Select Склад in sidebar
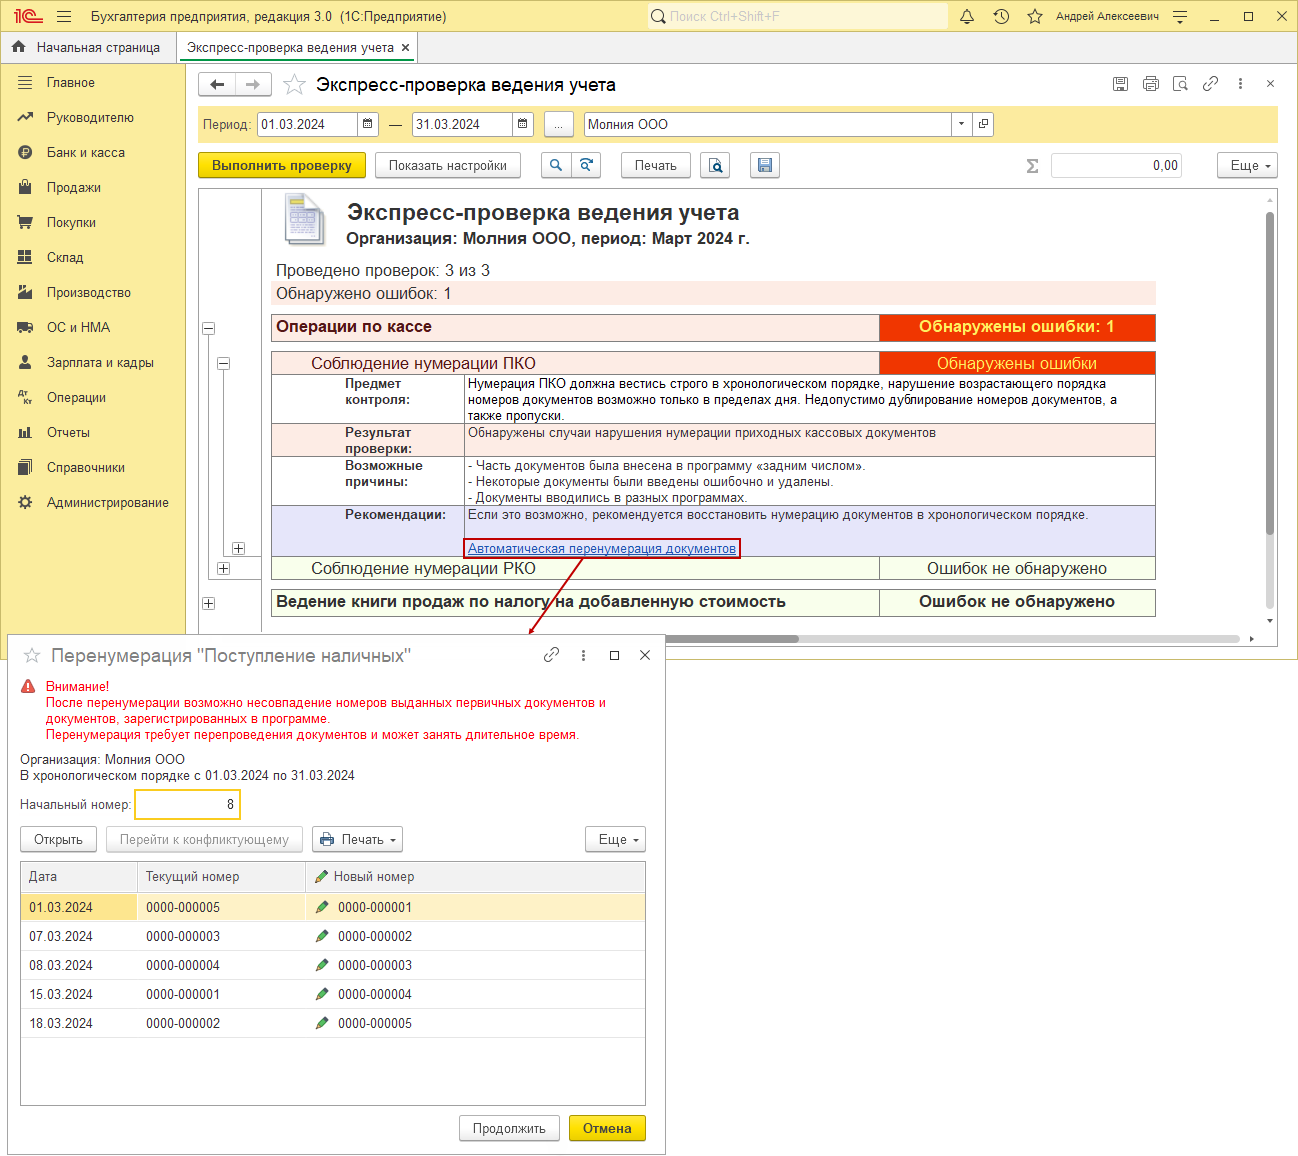 tap(93, 257)
